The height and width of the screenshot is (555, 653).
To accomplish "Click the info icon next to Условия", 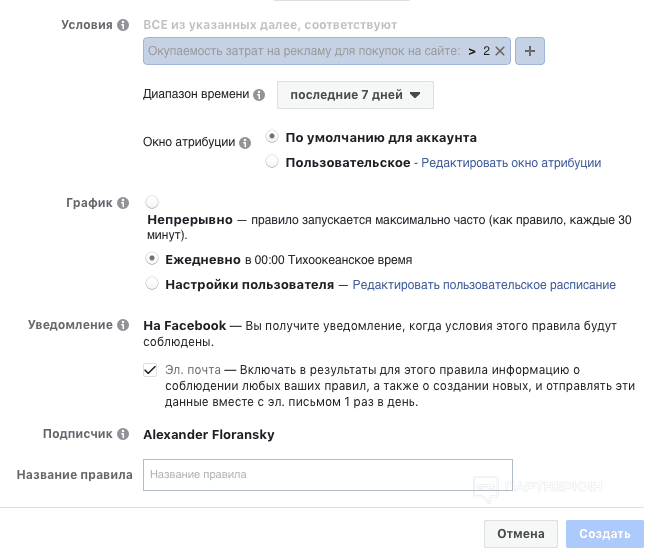I will [x=122, y=25].
